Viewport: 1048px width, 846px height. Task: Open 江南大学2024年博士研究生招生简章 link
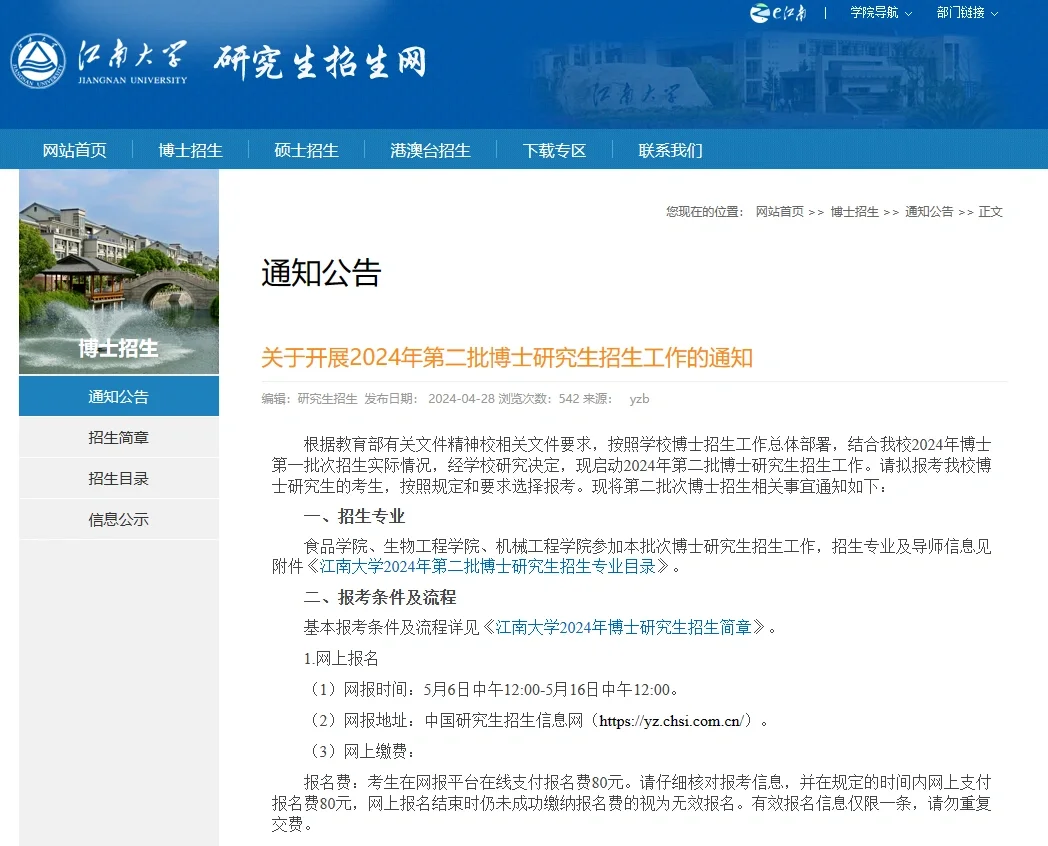pos(624,627)
